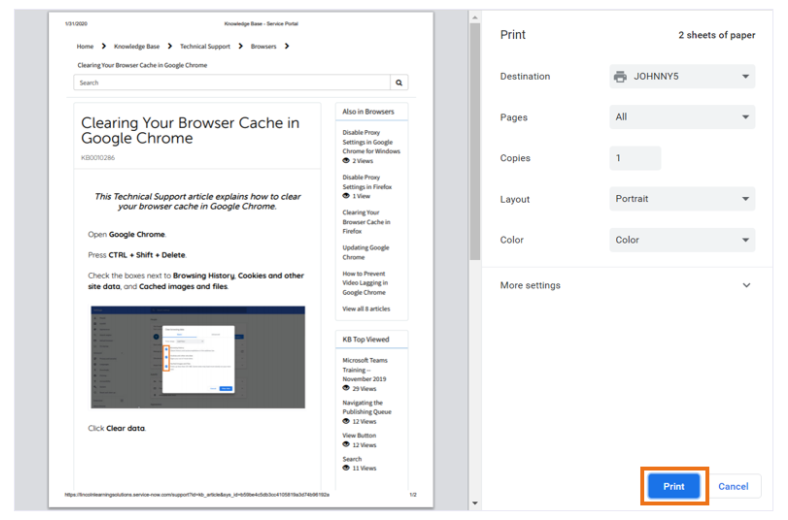Screen dimensions: 788x520
Task: Click the eye icon beside 11 Views
Action: coord(346,468)
